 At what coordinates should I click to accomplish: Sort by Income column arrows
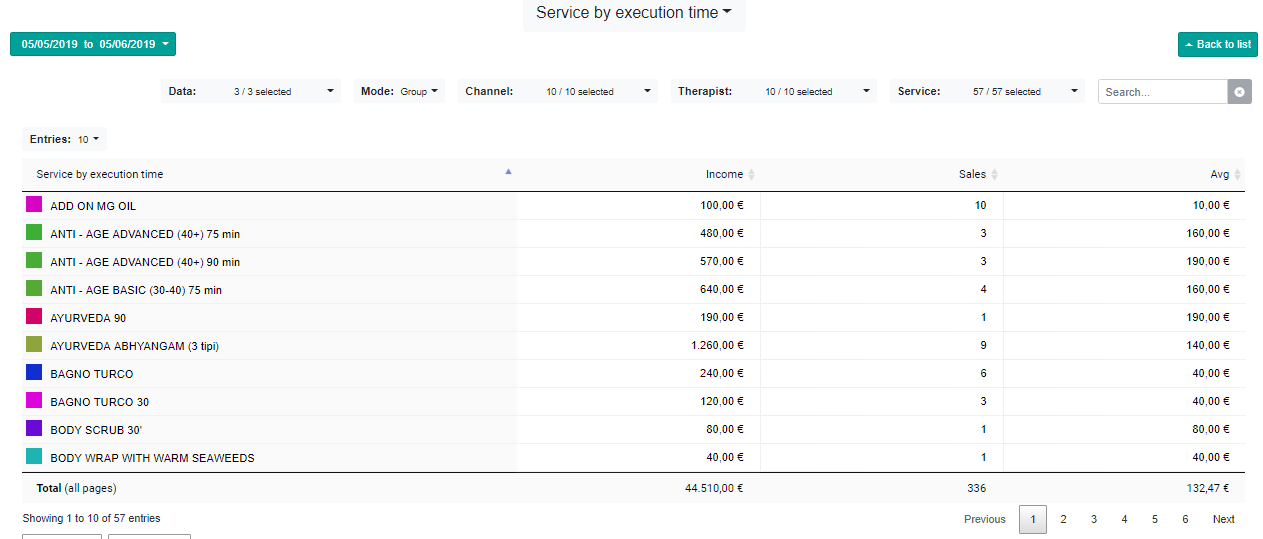pyautogui.click(x=751, y=175)
